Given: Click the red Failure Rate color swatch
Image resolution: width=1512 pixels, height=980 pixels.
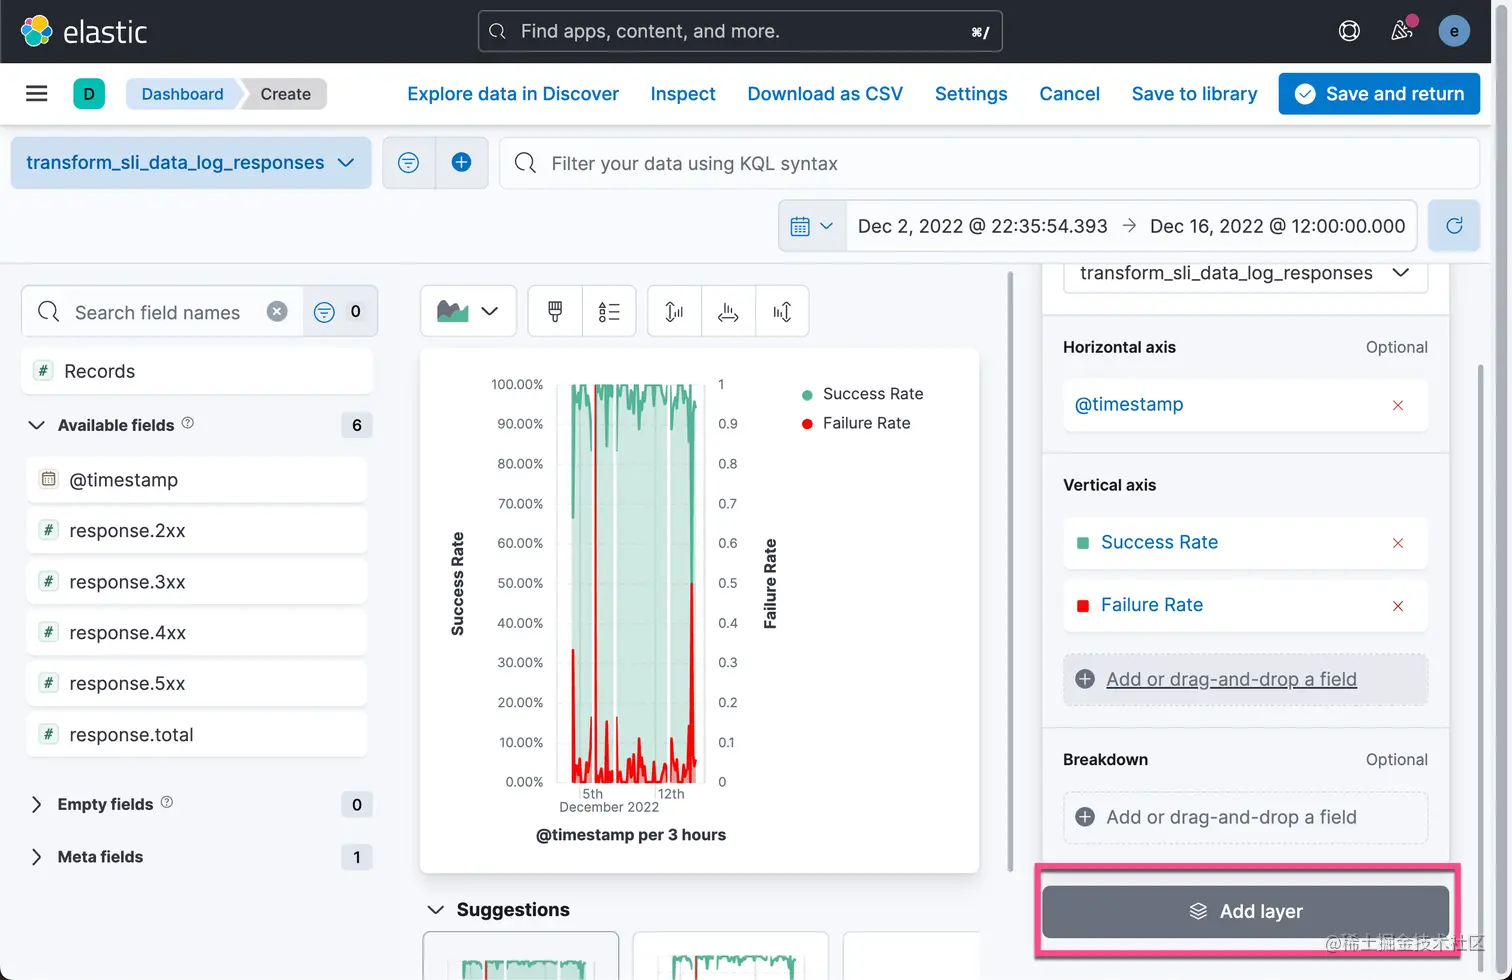Looking at the screenshot, I should pyautogui.click(x=1082, y=606).
